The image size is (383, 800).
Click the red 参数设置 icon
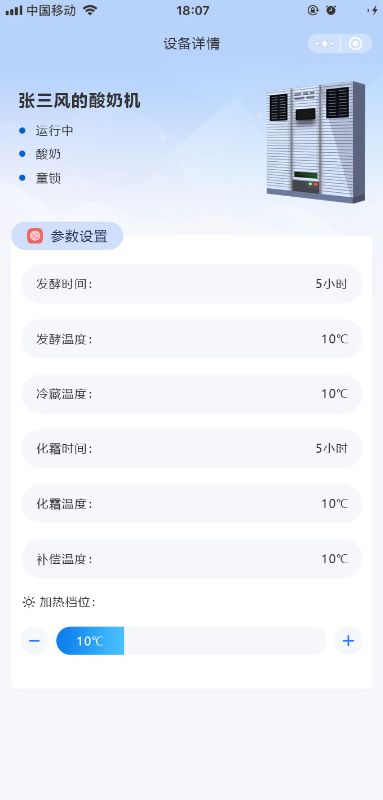35,236
